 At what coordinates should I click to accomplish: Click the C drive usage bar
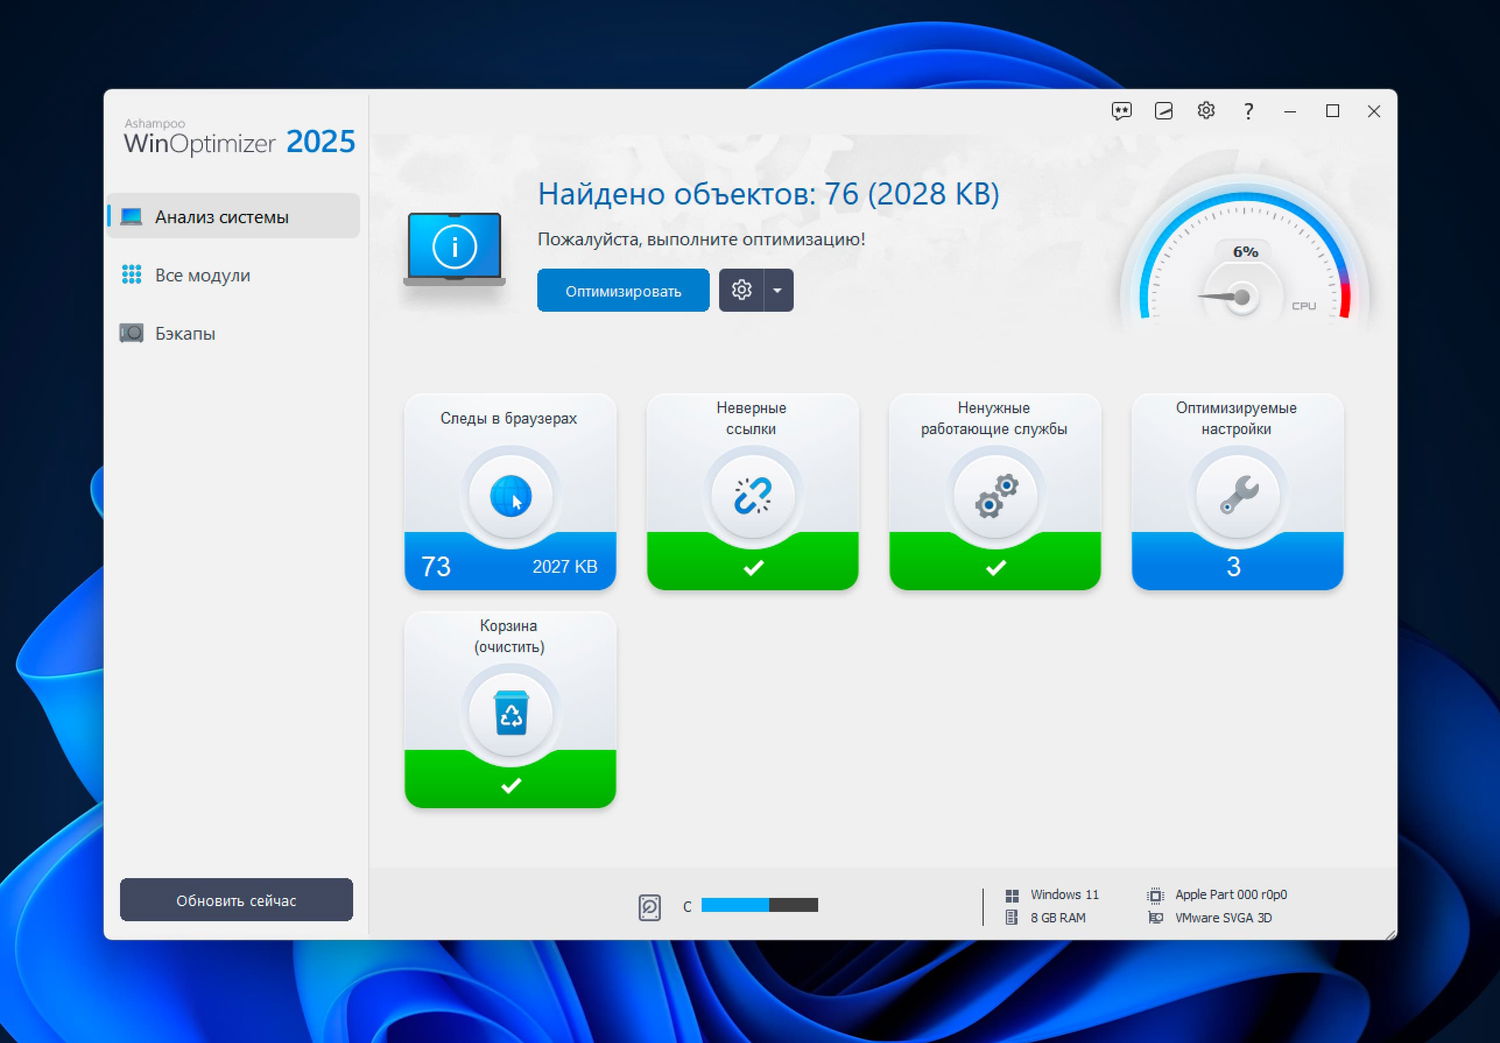coord(759,906)
